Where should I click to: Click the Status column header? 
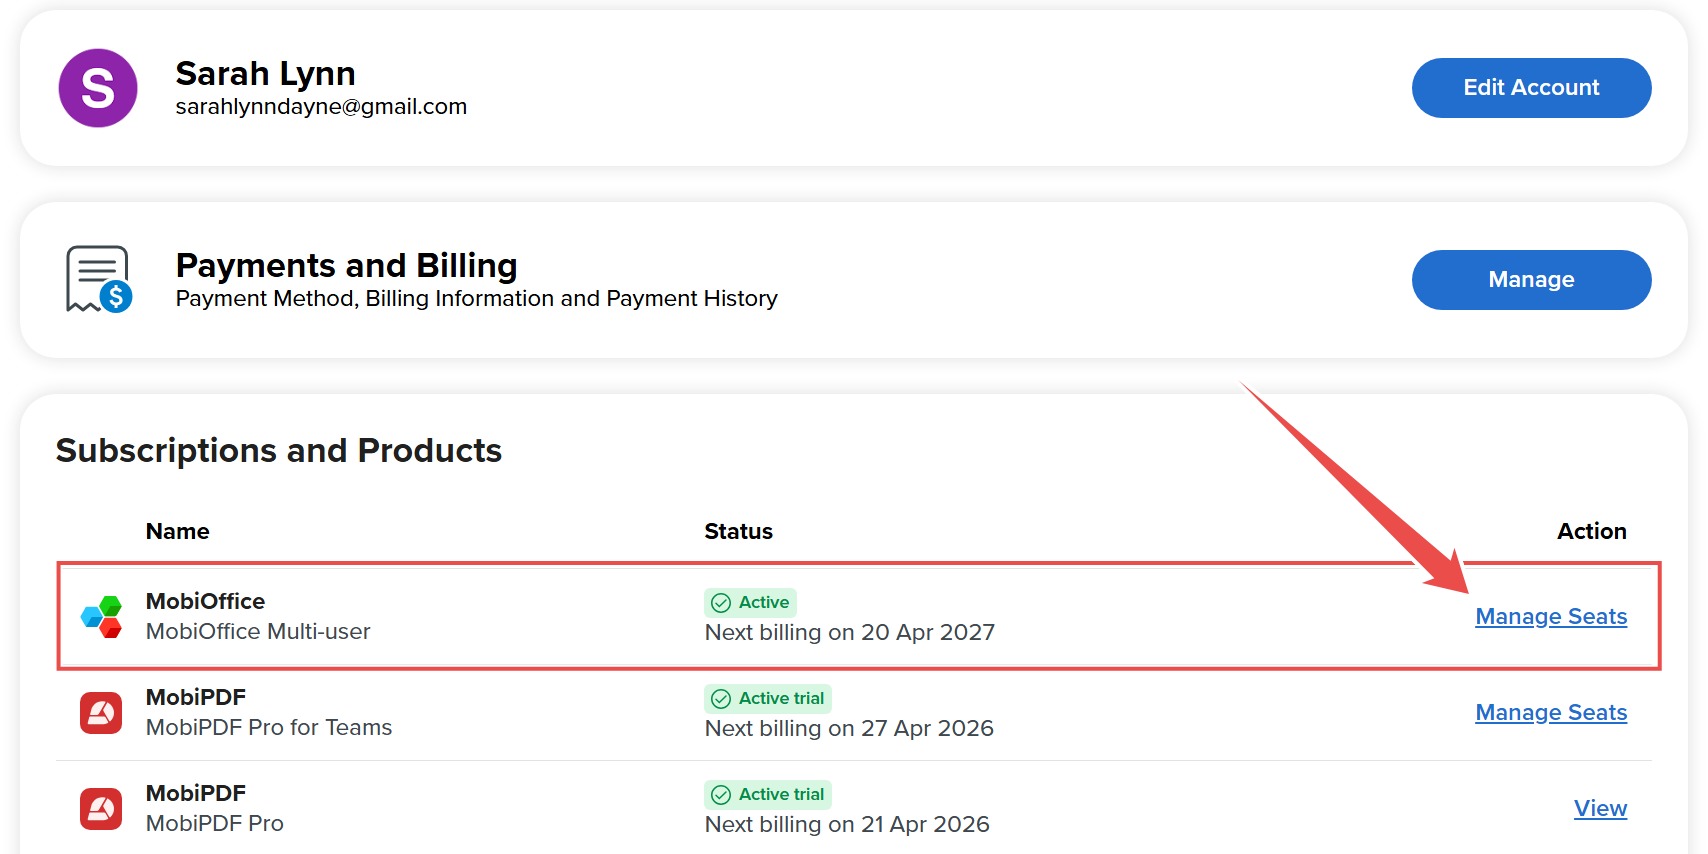pyautogui.click(x=738, y=531)
